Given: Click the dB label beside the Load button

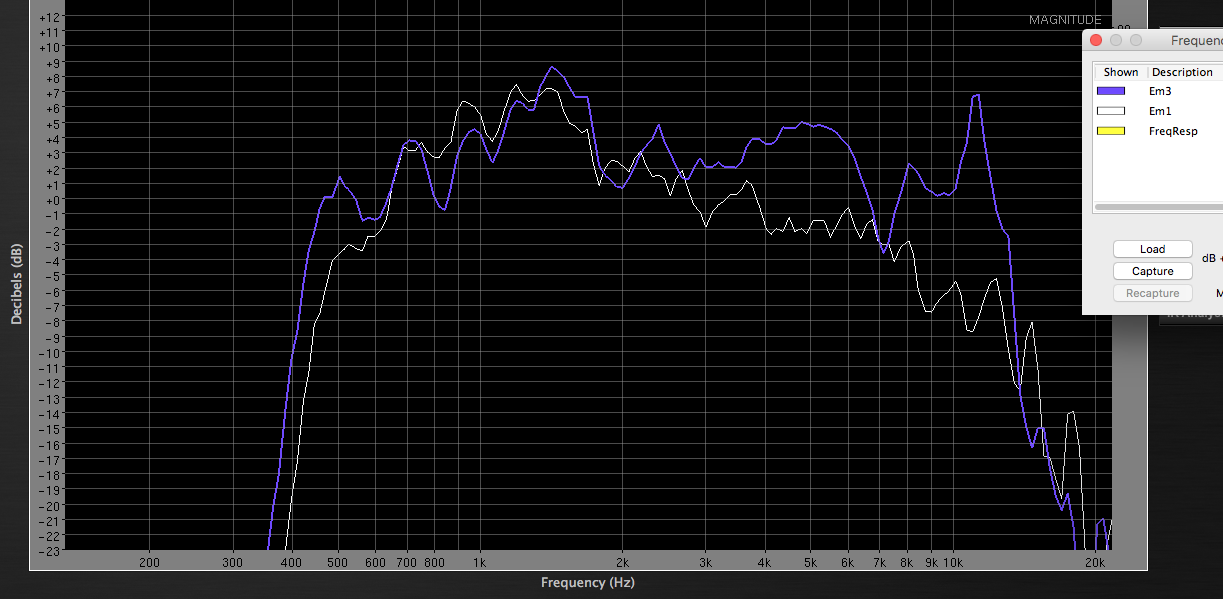Looking at the screenshot, I should pos(1209,258).
